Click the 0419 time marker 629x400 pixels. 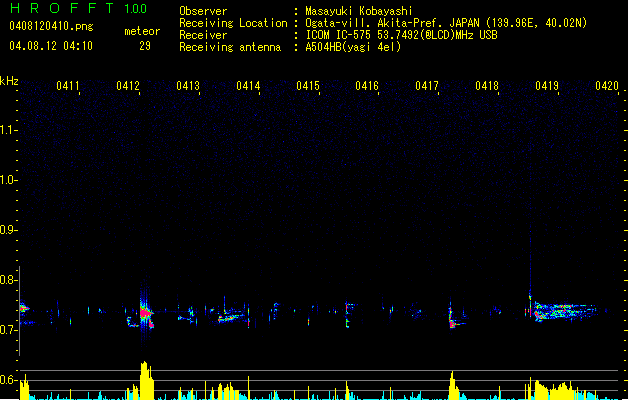547,86
